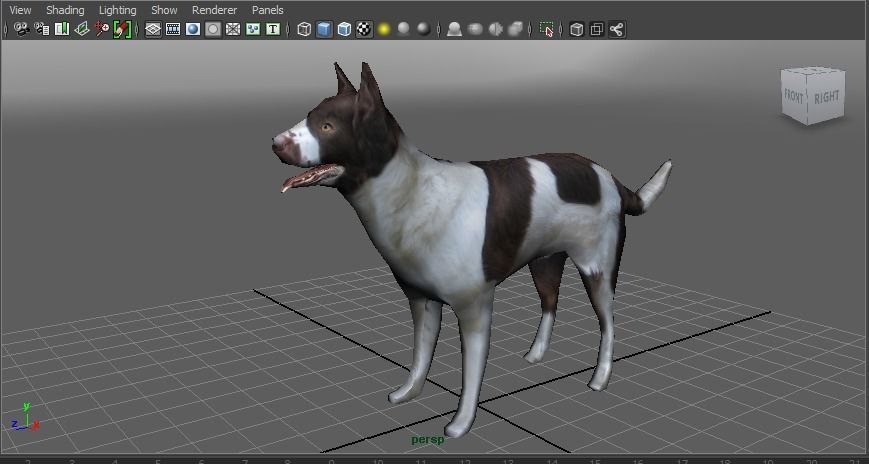Click the RIGHT face of the ViewCube
Screen dimensions: 869x464
826,99
